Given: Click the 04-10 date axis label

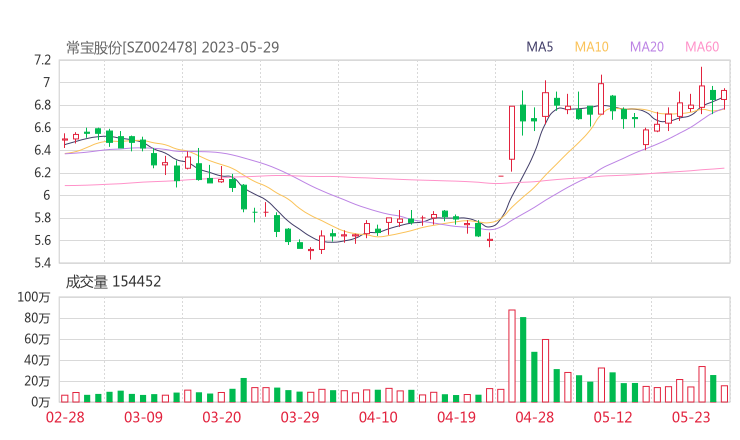Looking at the screenshot, I should (x=378, y=417).
